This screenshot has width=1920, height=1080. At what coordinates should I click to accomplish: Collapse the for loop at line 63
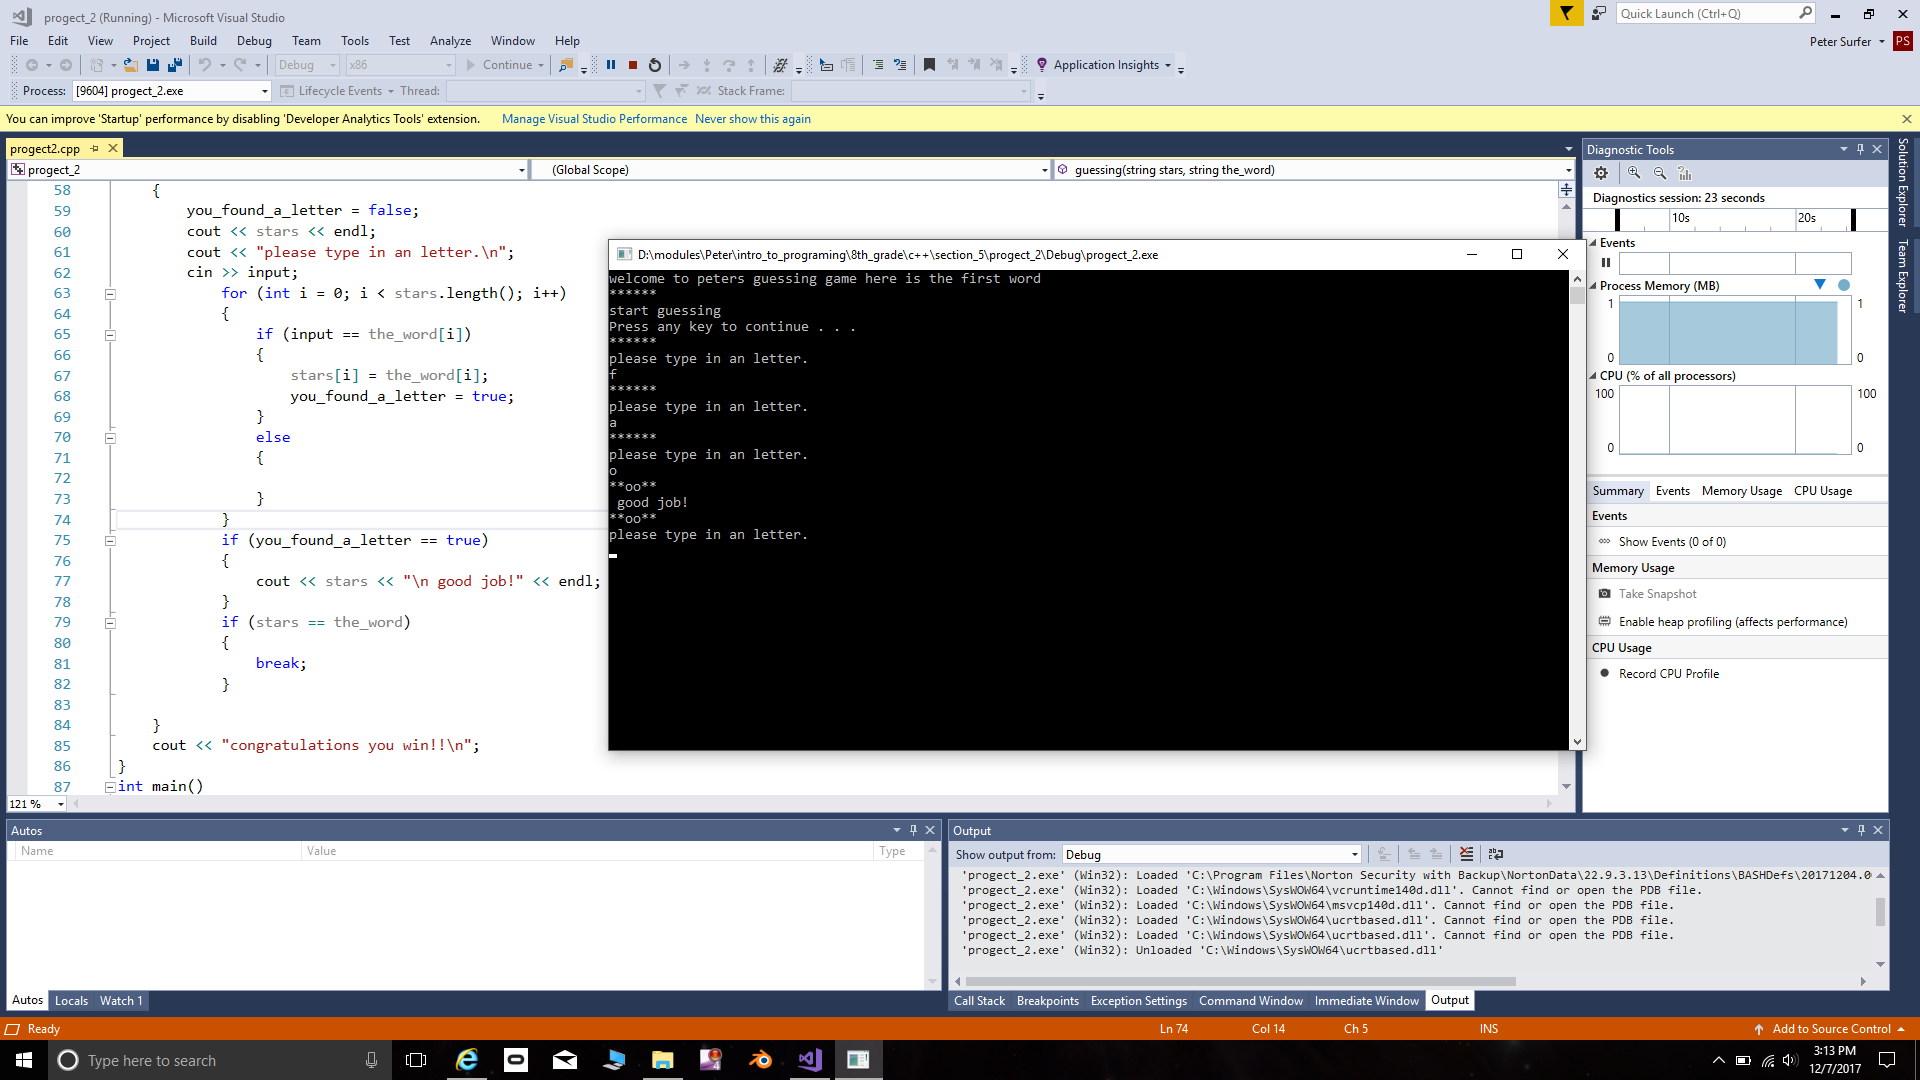click(110, 294)
